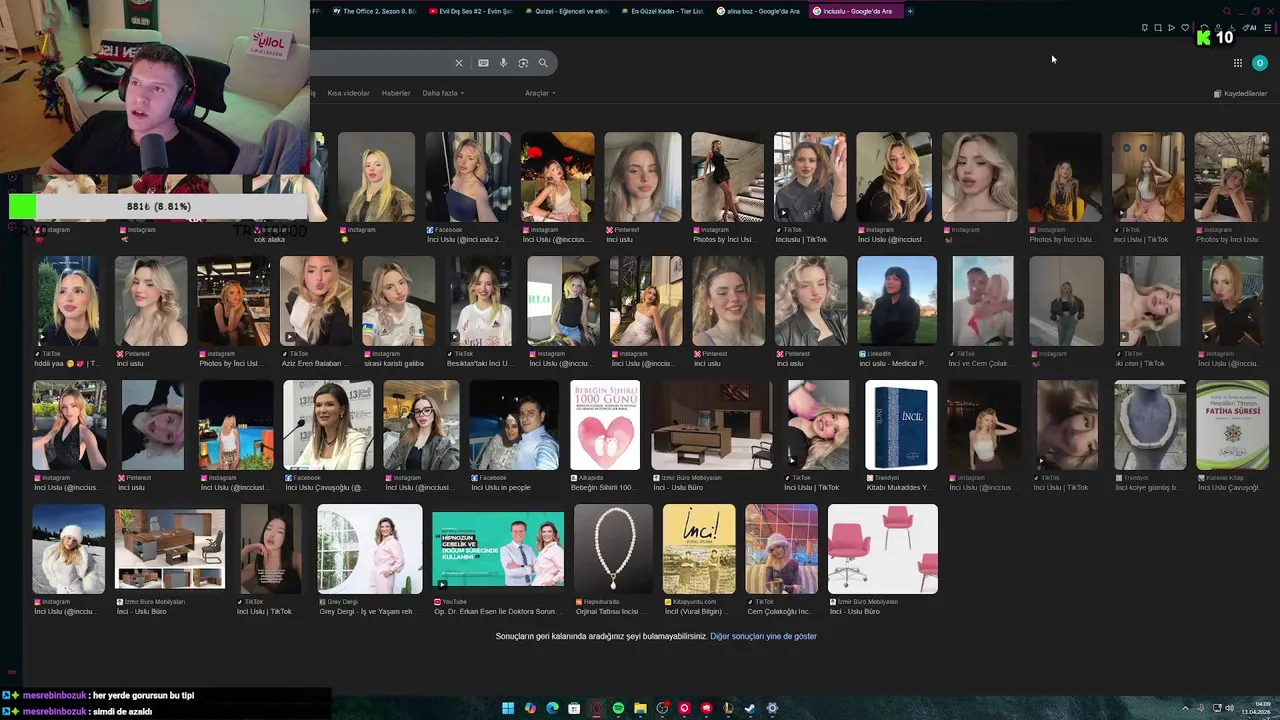Open the office desk Uslu Büro image in bottom row
The width and height of the screenshot is (1280, 720).
170,549
